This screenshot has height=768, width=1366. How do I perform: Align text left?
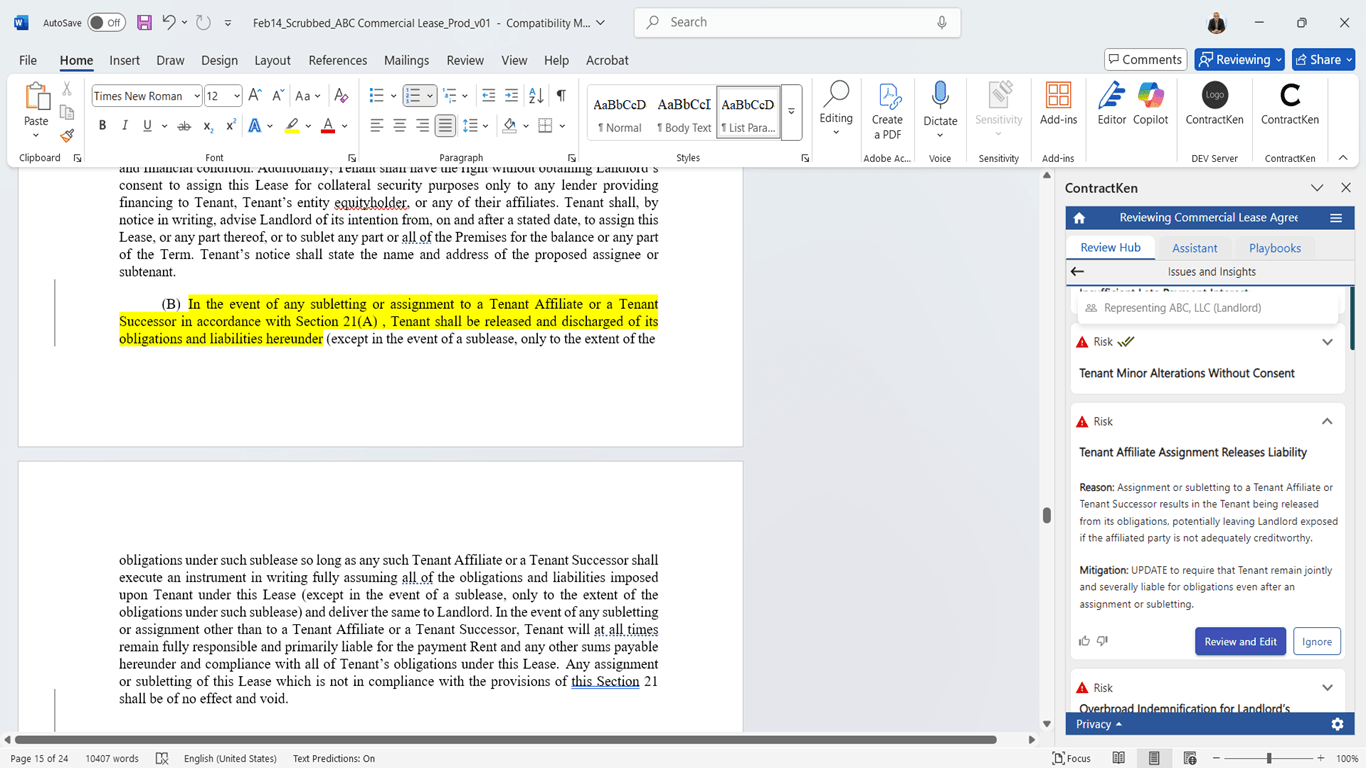[377, 126]
